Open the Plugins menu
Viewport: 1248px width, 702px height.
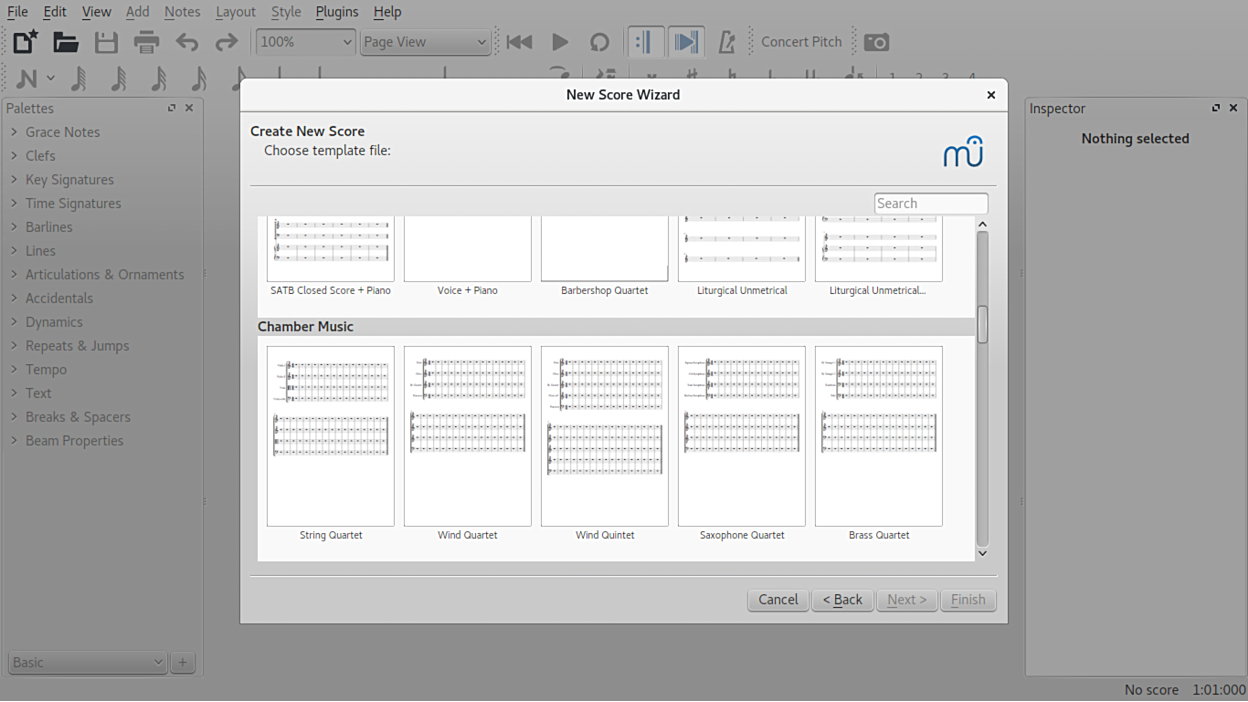click(337, 12)
